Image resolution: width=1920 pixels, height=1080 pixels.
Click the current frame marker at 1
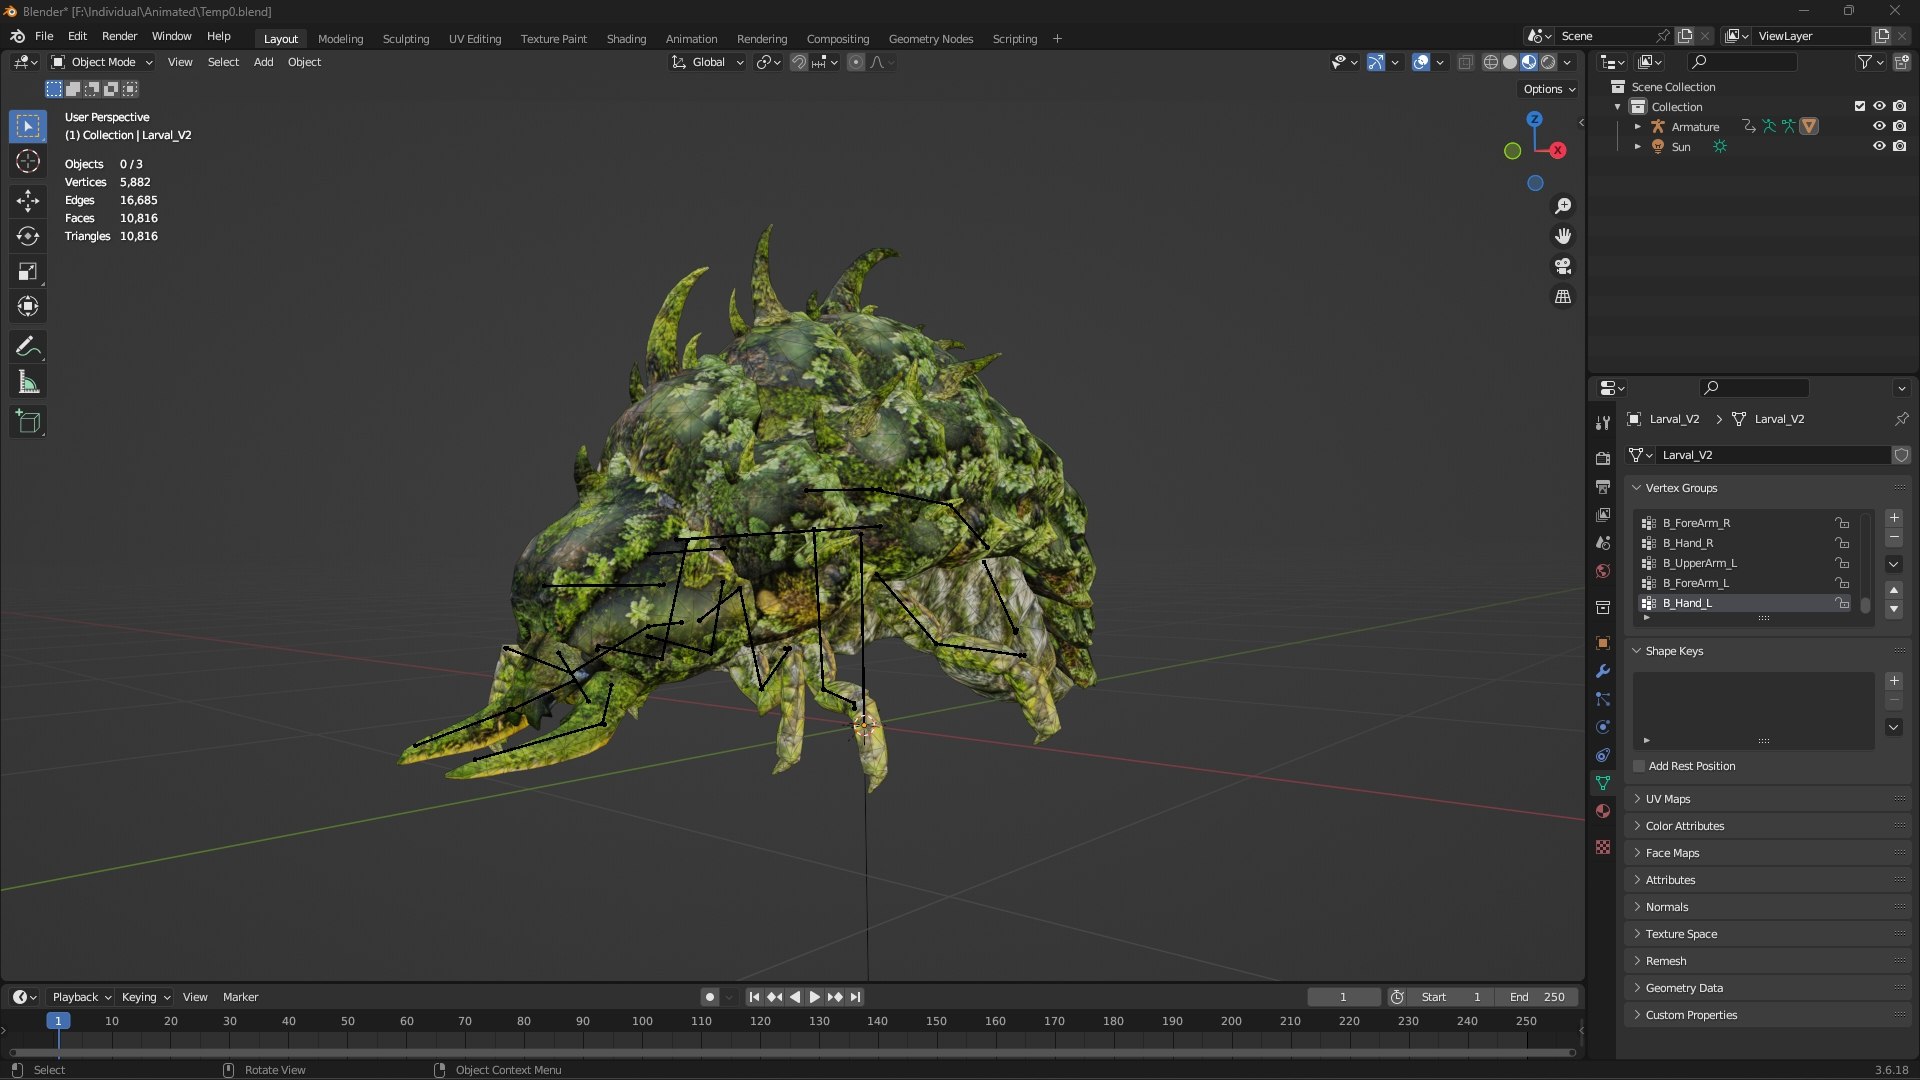tap(58, 1021)
